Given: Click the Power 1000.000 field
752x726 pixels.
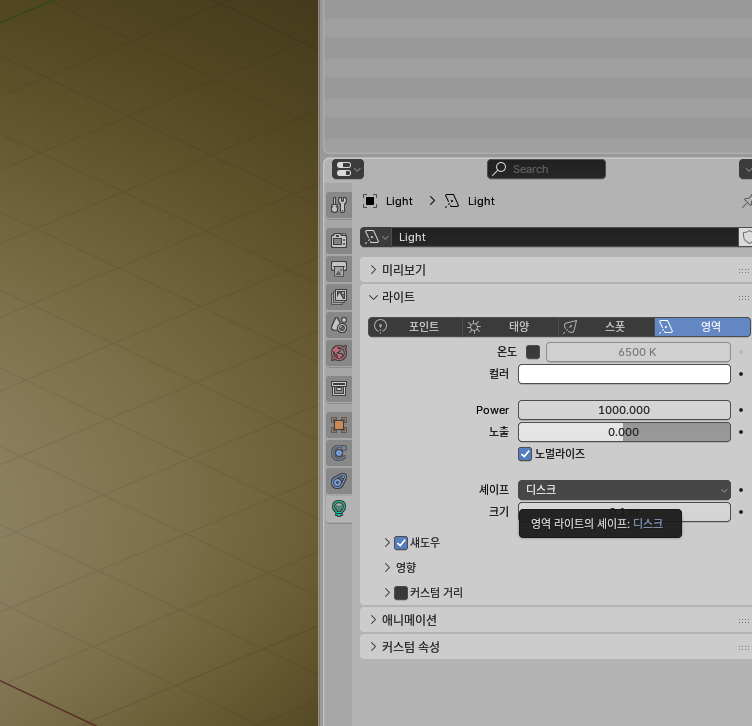Looking at the screenshot, I should coord(624,410).
